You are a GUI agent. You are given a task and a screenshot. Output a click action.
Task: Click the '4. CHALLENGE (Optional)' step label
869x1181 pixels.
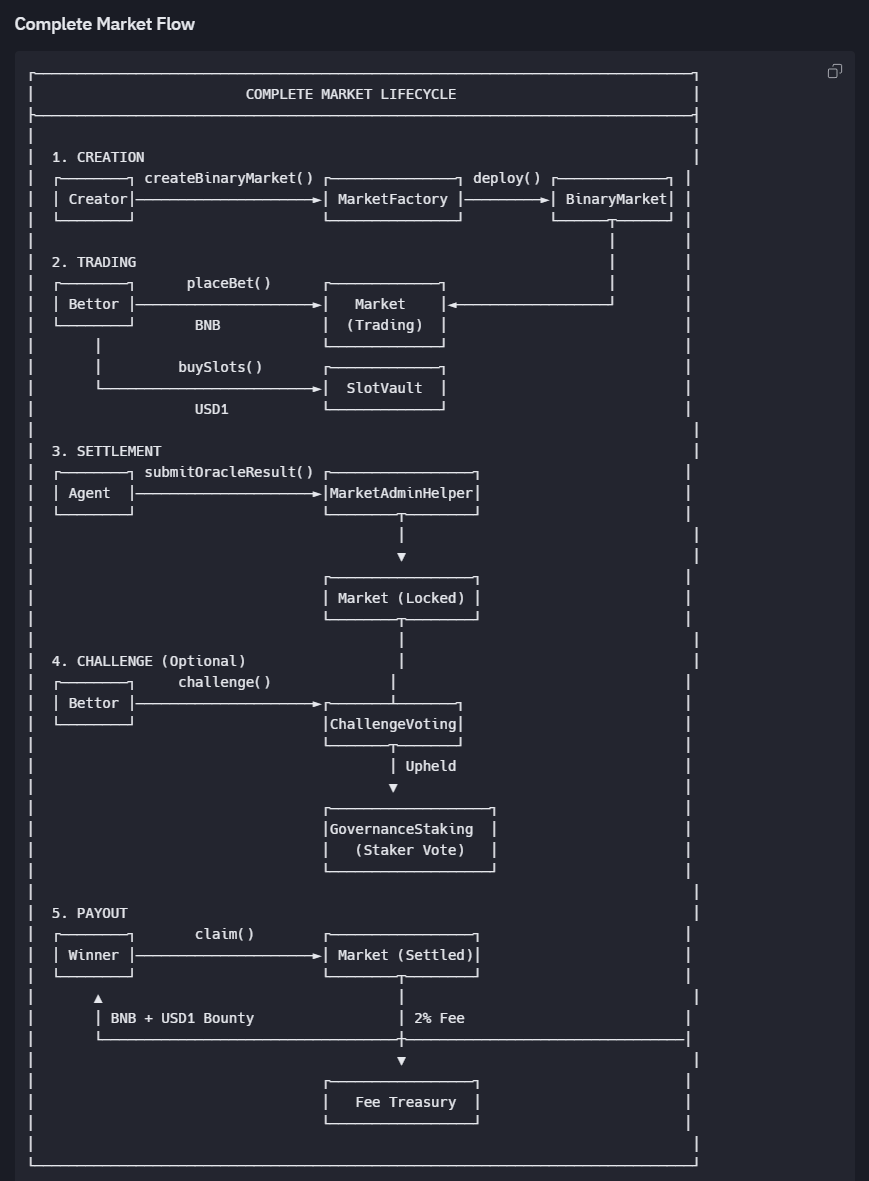click(x=148, y=661)
